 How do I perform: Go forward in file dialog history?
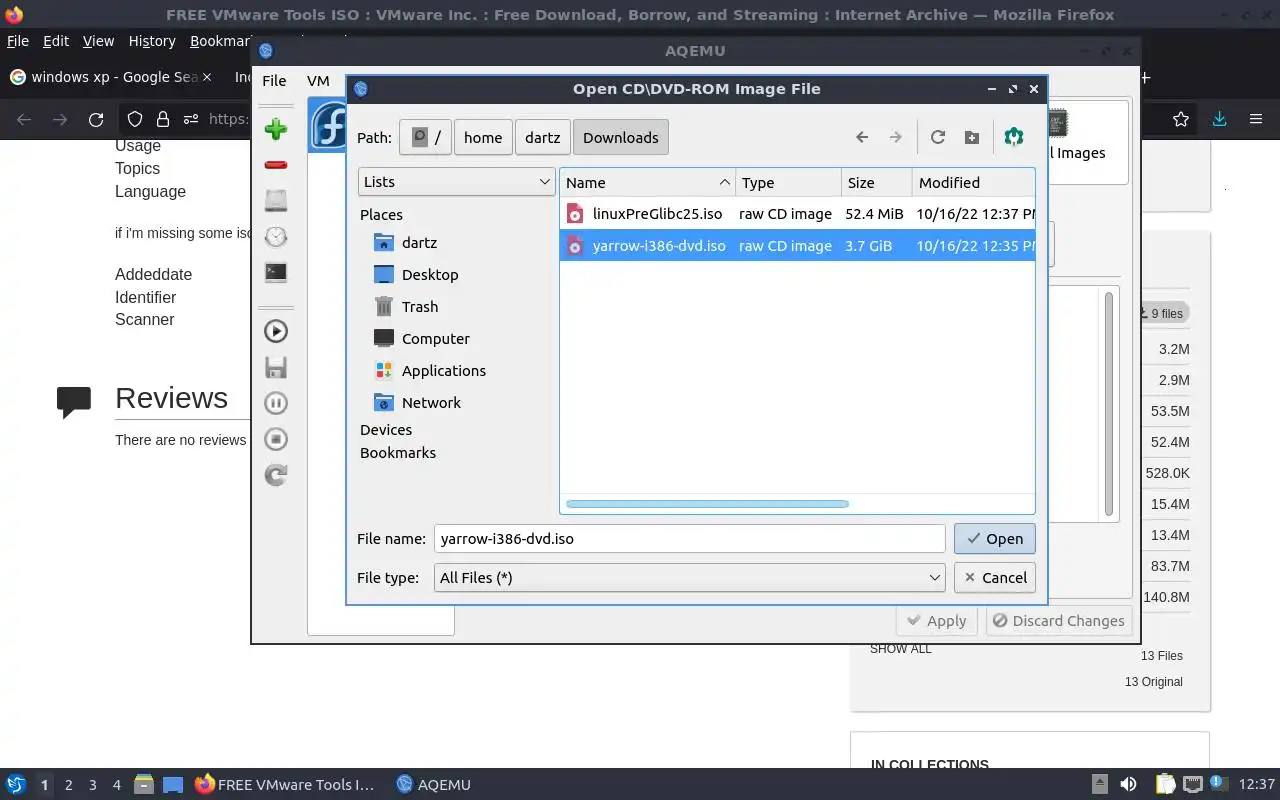[896, 137]
